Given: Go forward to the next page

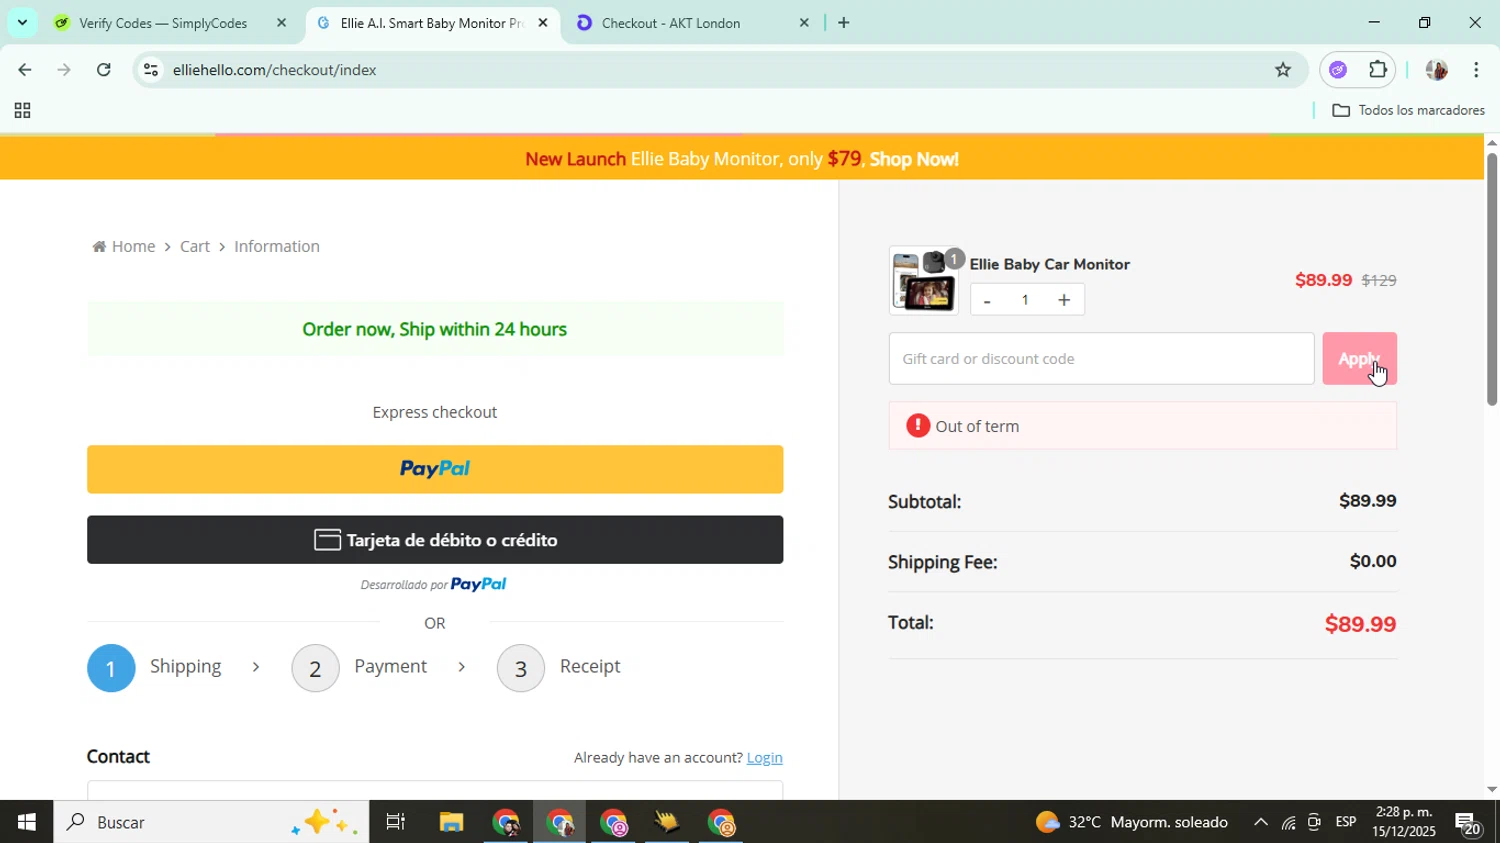Looking at the screenshot, I should (64, 70).
